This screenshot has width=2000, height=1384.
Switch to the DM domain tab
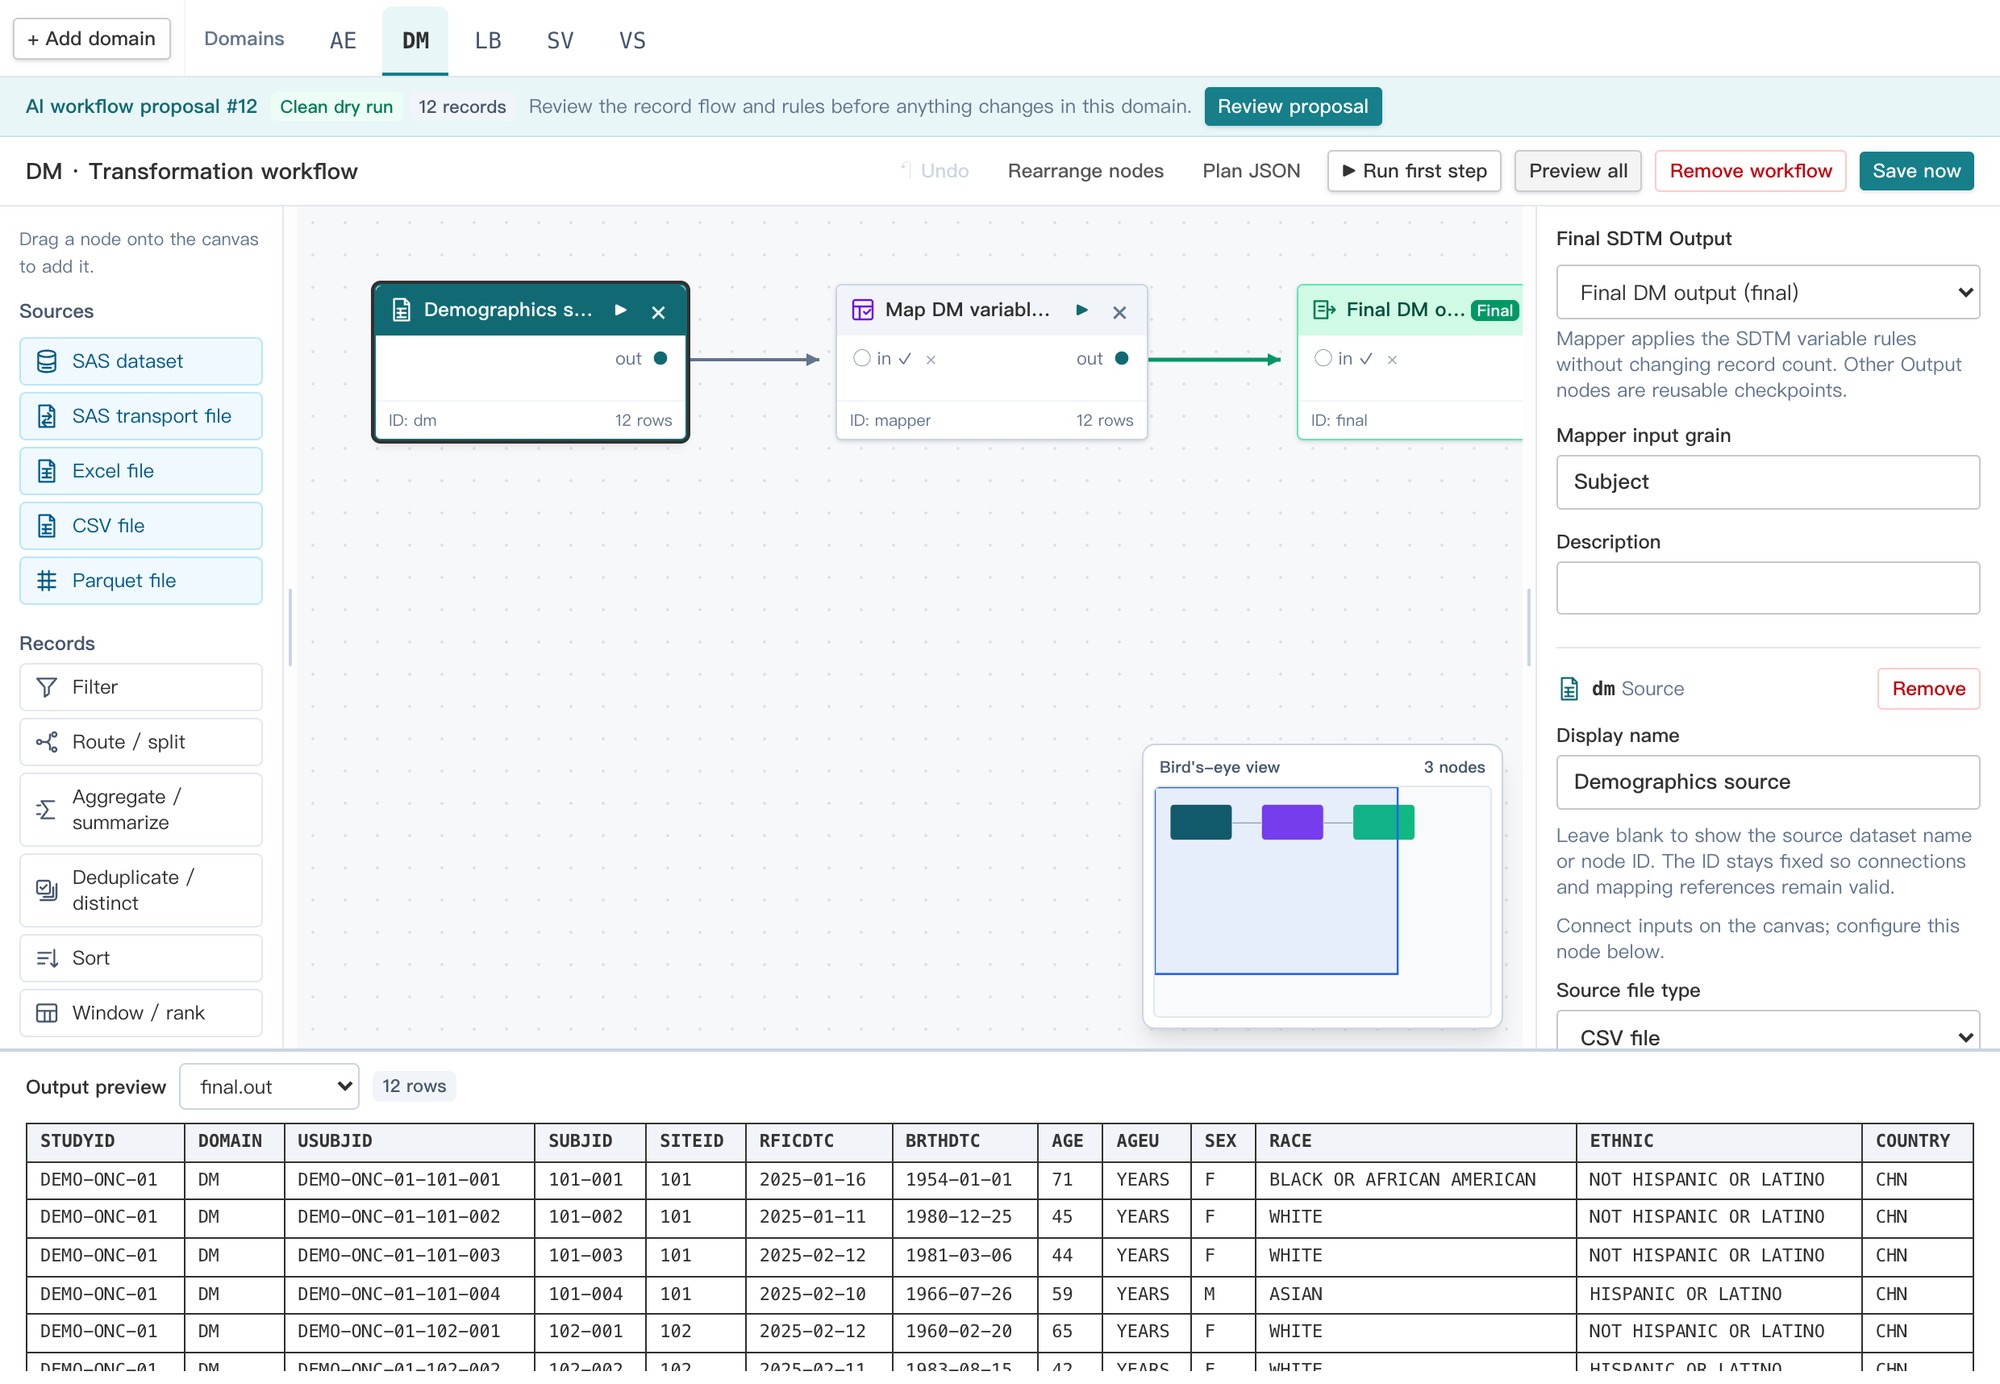point(415,41)
